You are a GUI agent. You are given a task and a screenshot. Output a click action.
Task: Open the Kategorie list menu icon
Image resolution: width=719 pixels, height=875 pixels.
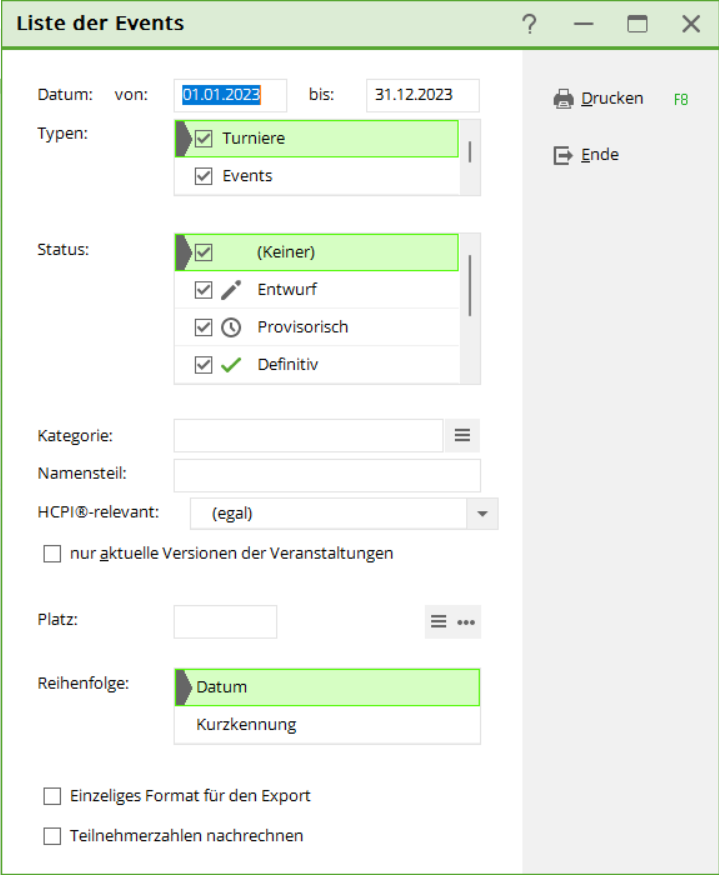point(462,435)
